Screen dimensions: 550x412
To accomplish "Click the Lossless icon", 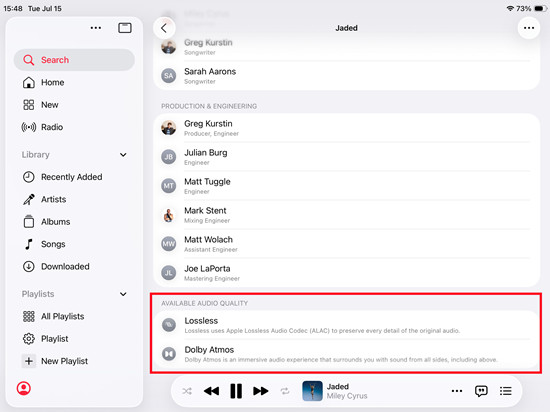I will (169, 325).
